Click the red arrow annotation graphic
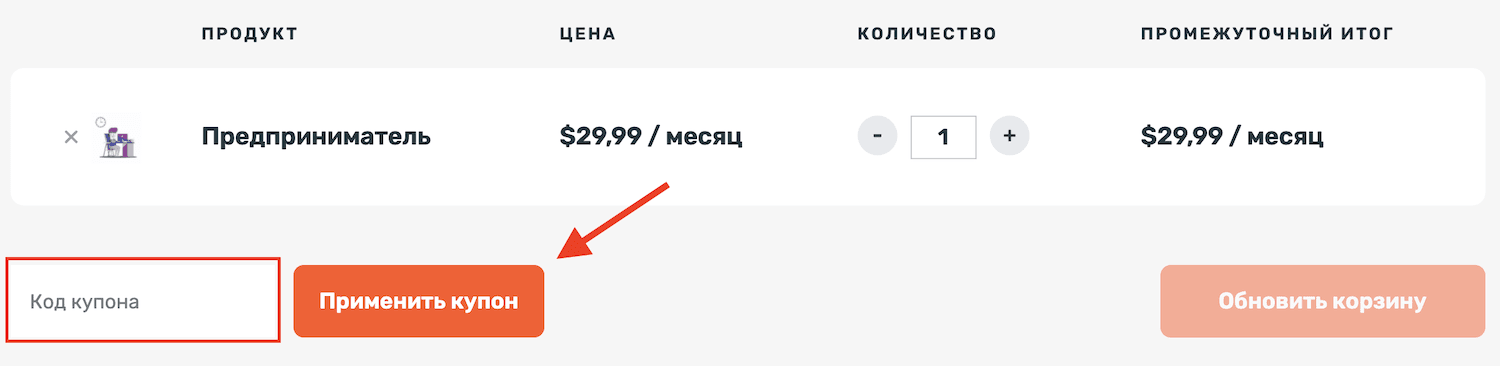 tap(612, 220)
